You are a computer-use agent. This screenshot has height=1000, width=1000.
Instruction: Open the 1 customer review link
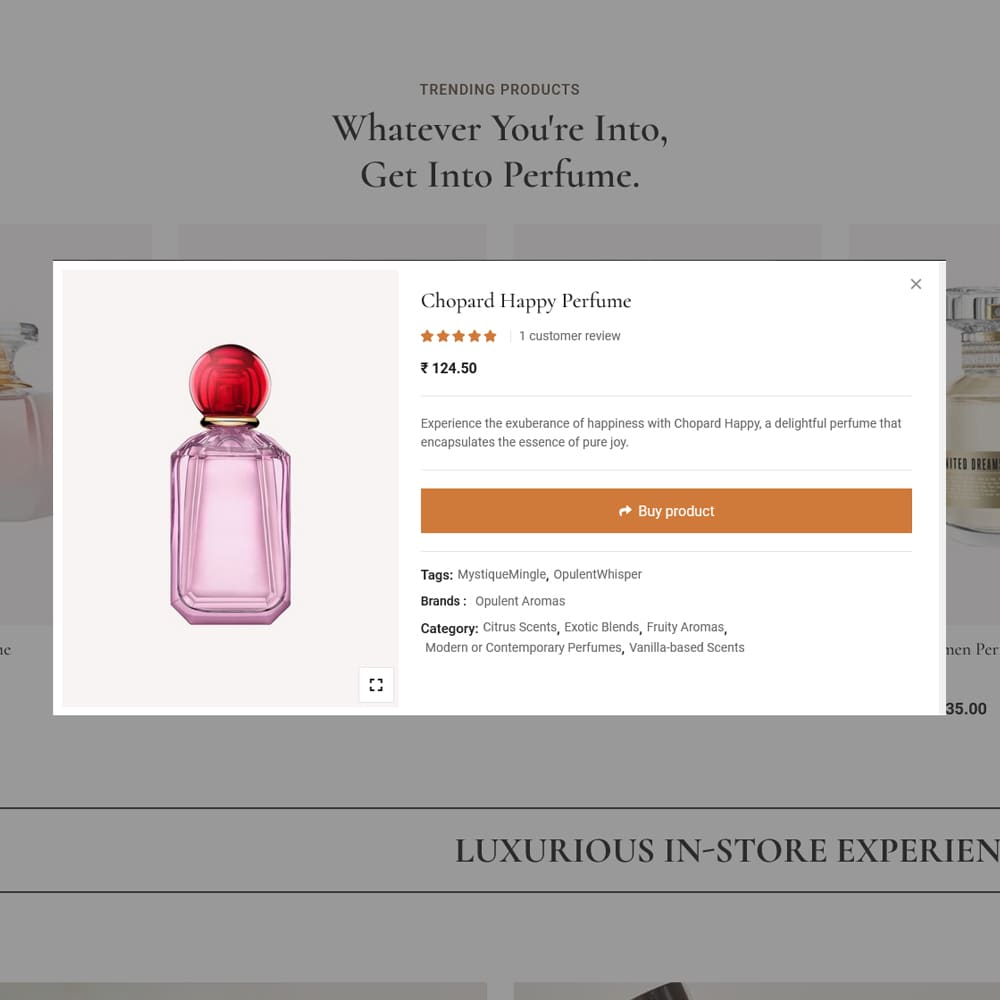(x=570, y=336)
